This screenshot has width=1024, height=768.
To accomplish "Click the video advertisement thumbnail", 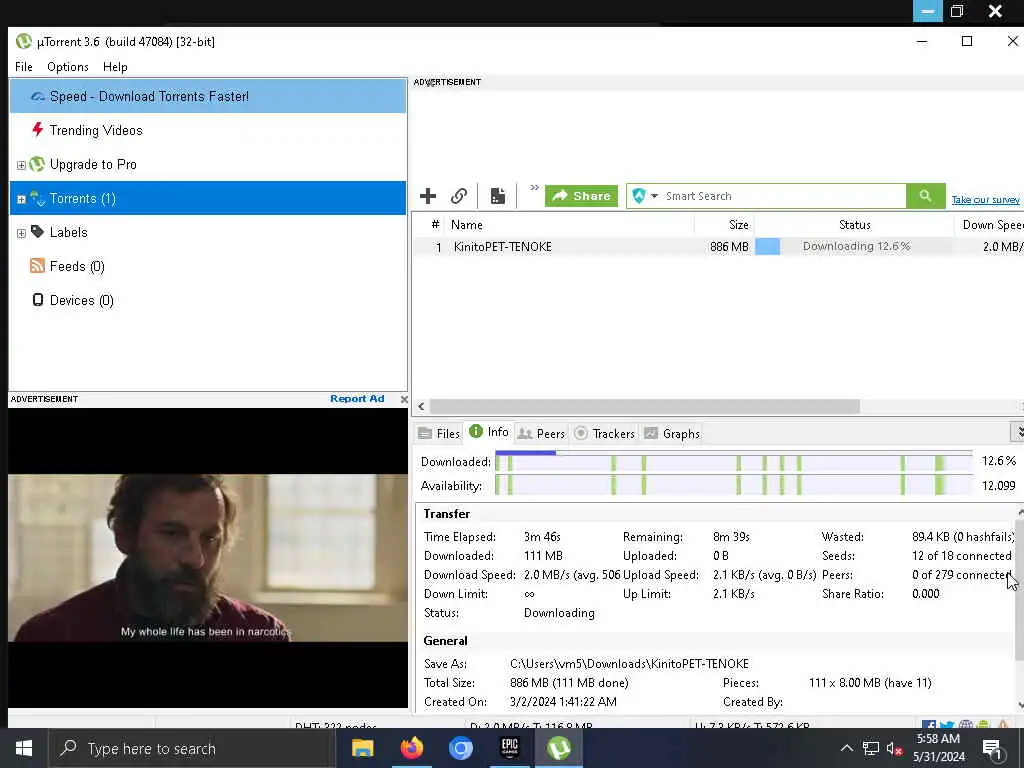I will click(x=208, y=558).
